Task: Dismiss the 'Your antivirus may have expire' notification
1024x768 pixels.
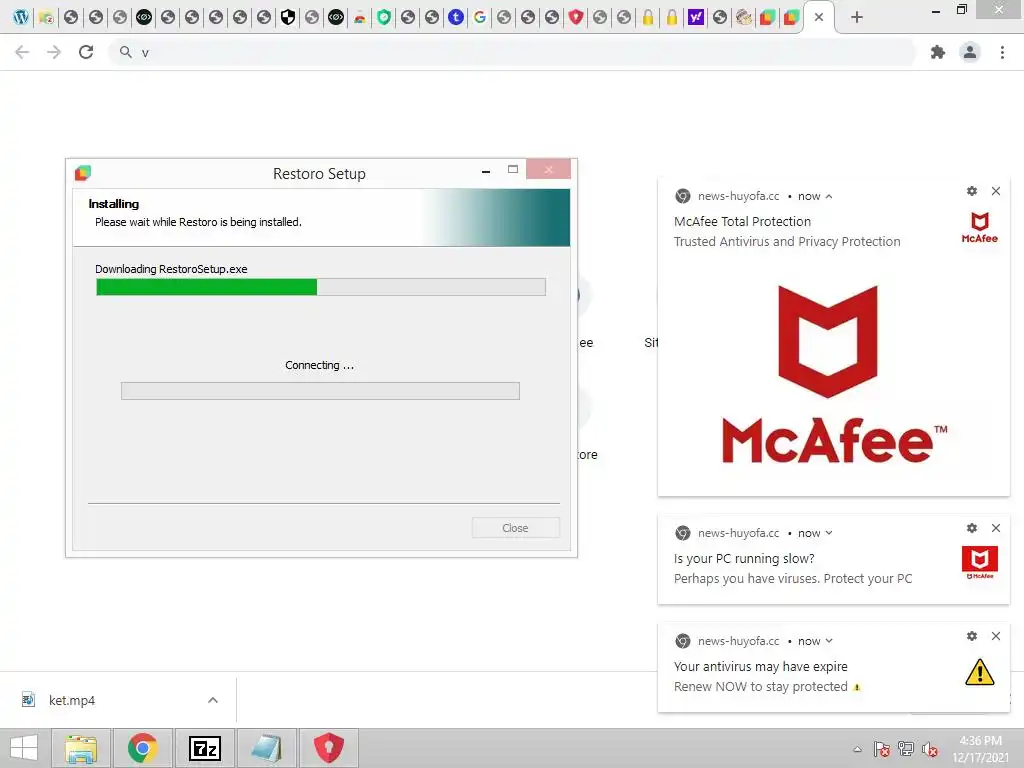Action: pos(995,635)
